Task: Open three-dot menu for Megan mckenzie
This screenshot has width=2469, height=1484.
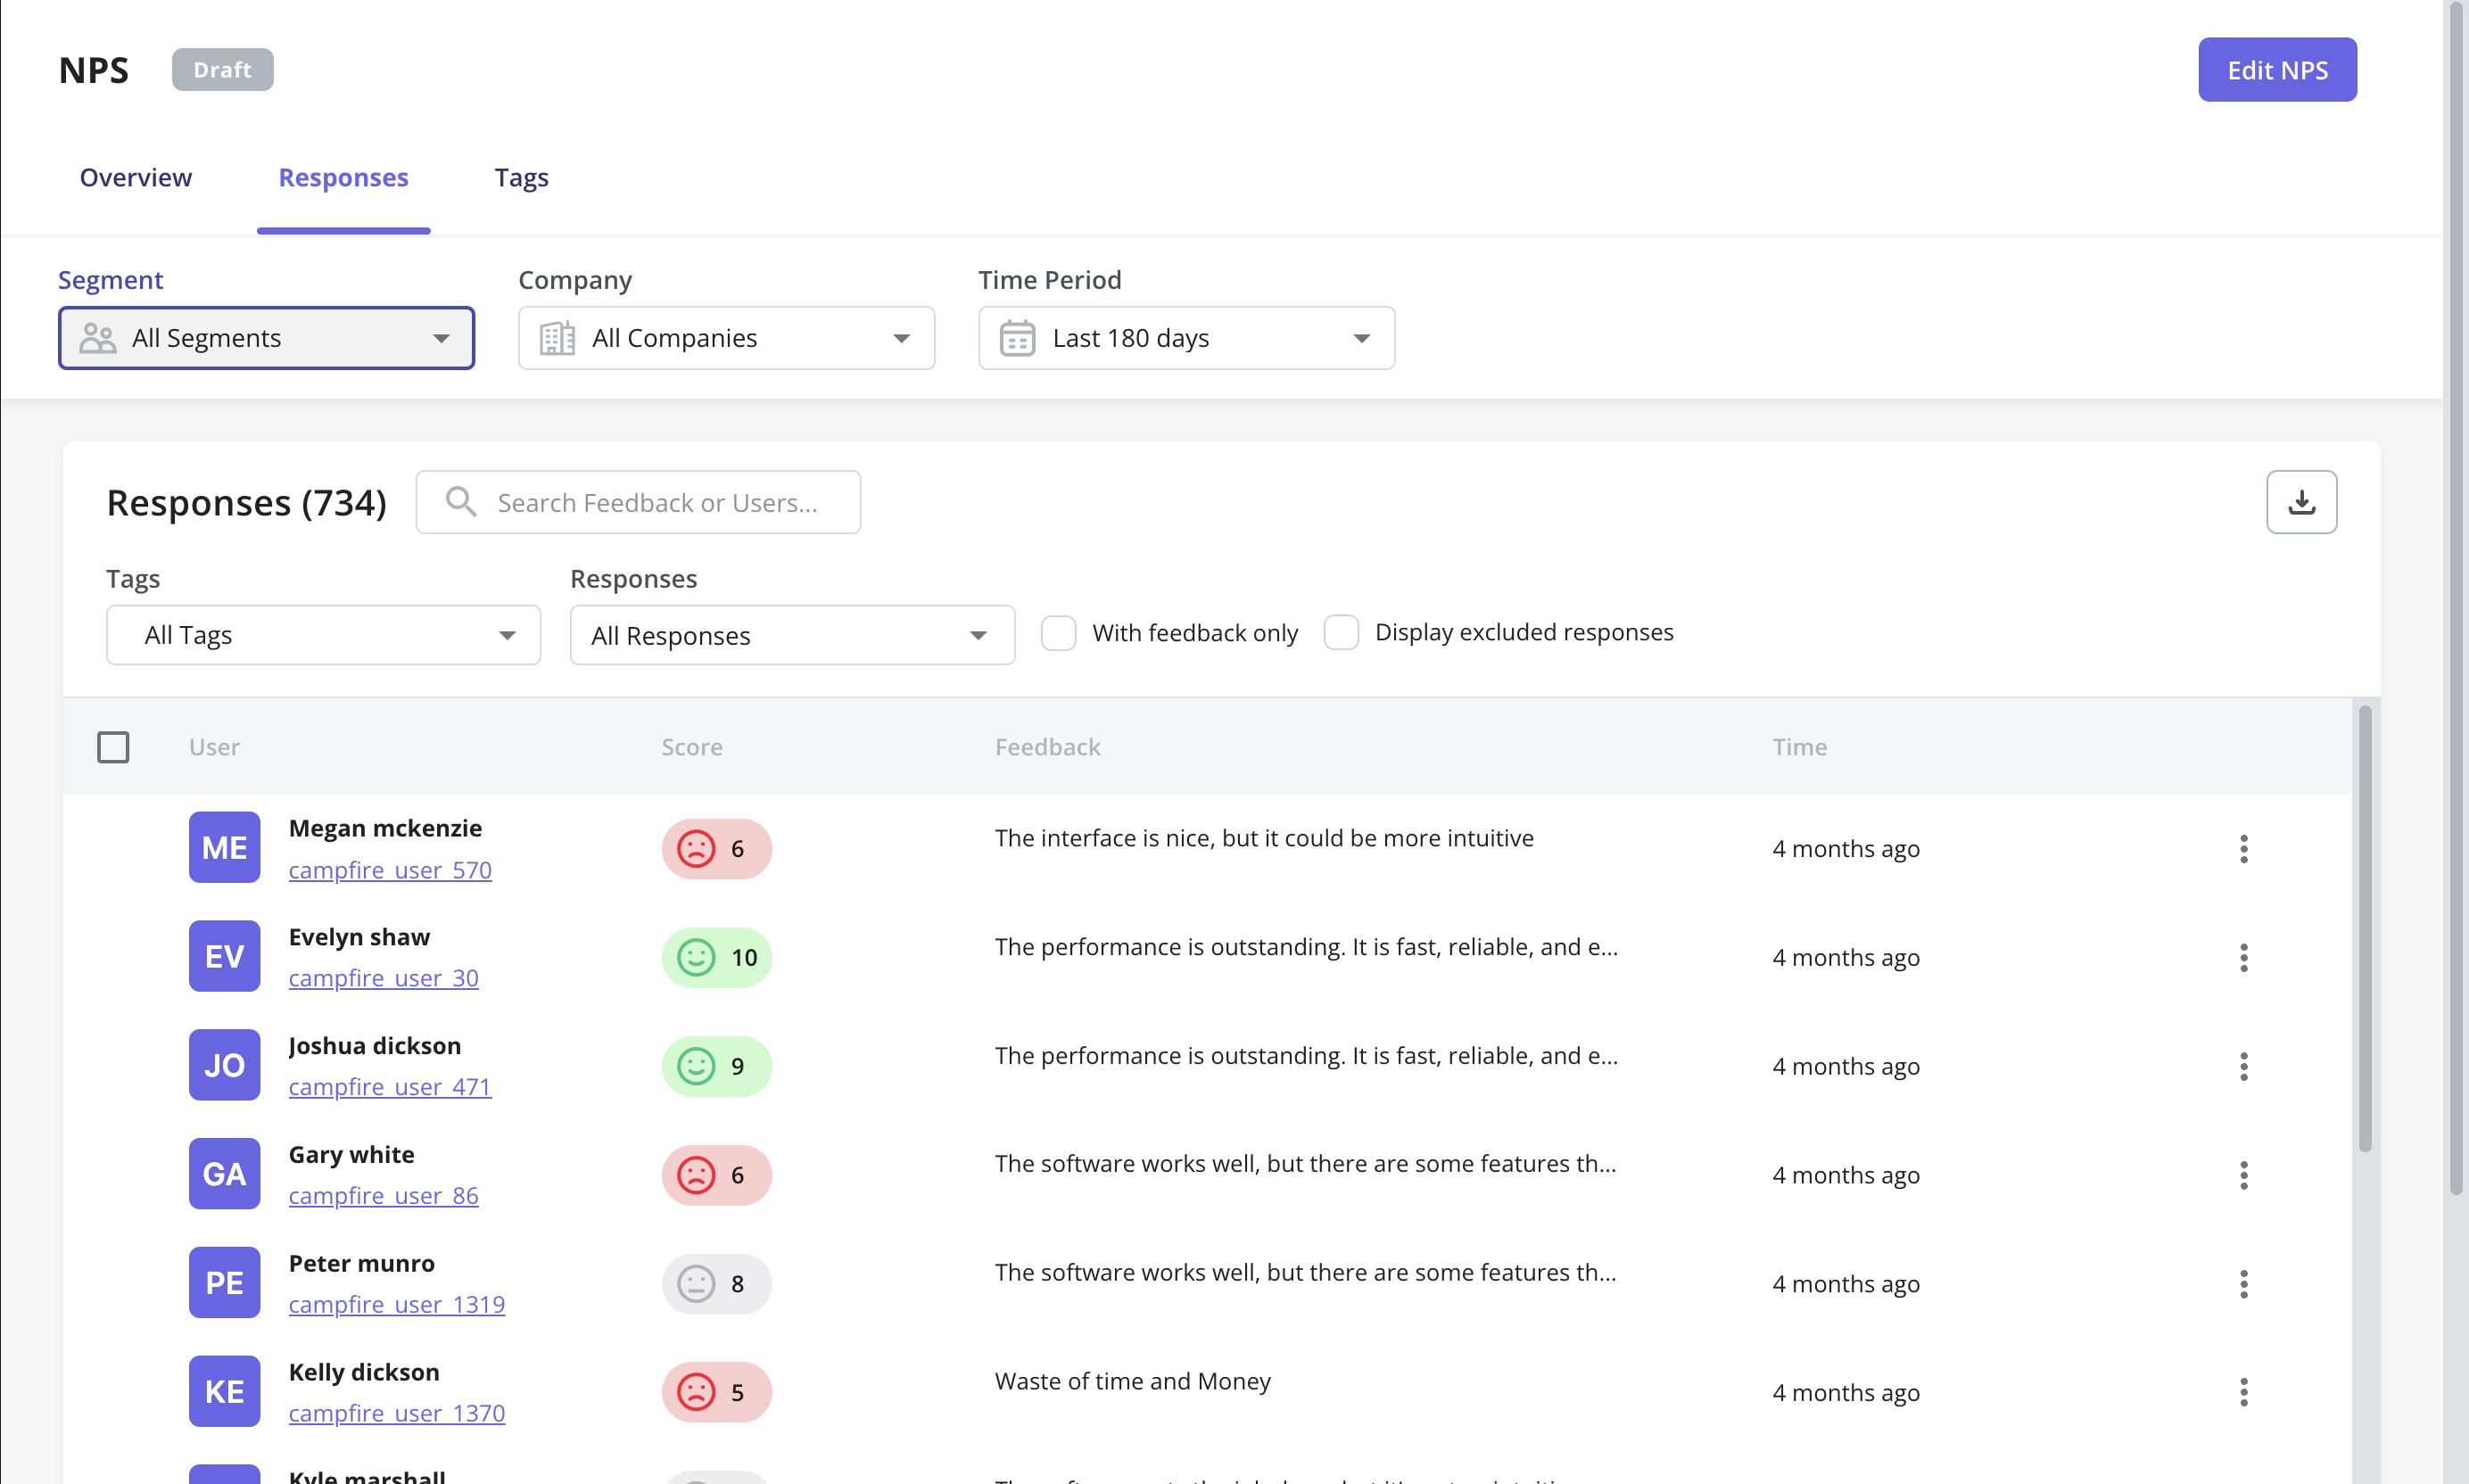Action: [x=2243, y=849]
